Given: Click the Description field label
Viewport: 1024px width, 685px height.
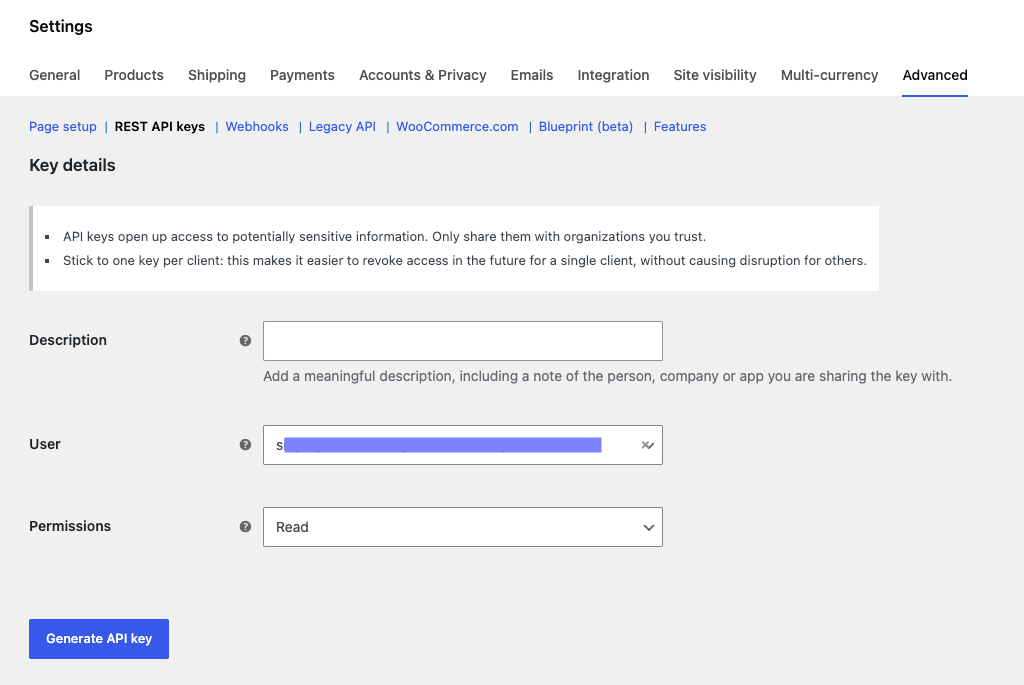Looking at the screenshot, I should (68, 340).
